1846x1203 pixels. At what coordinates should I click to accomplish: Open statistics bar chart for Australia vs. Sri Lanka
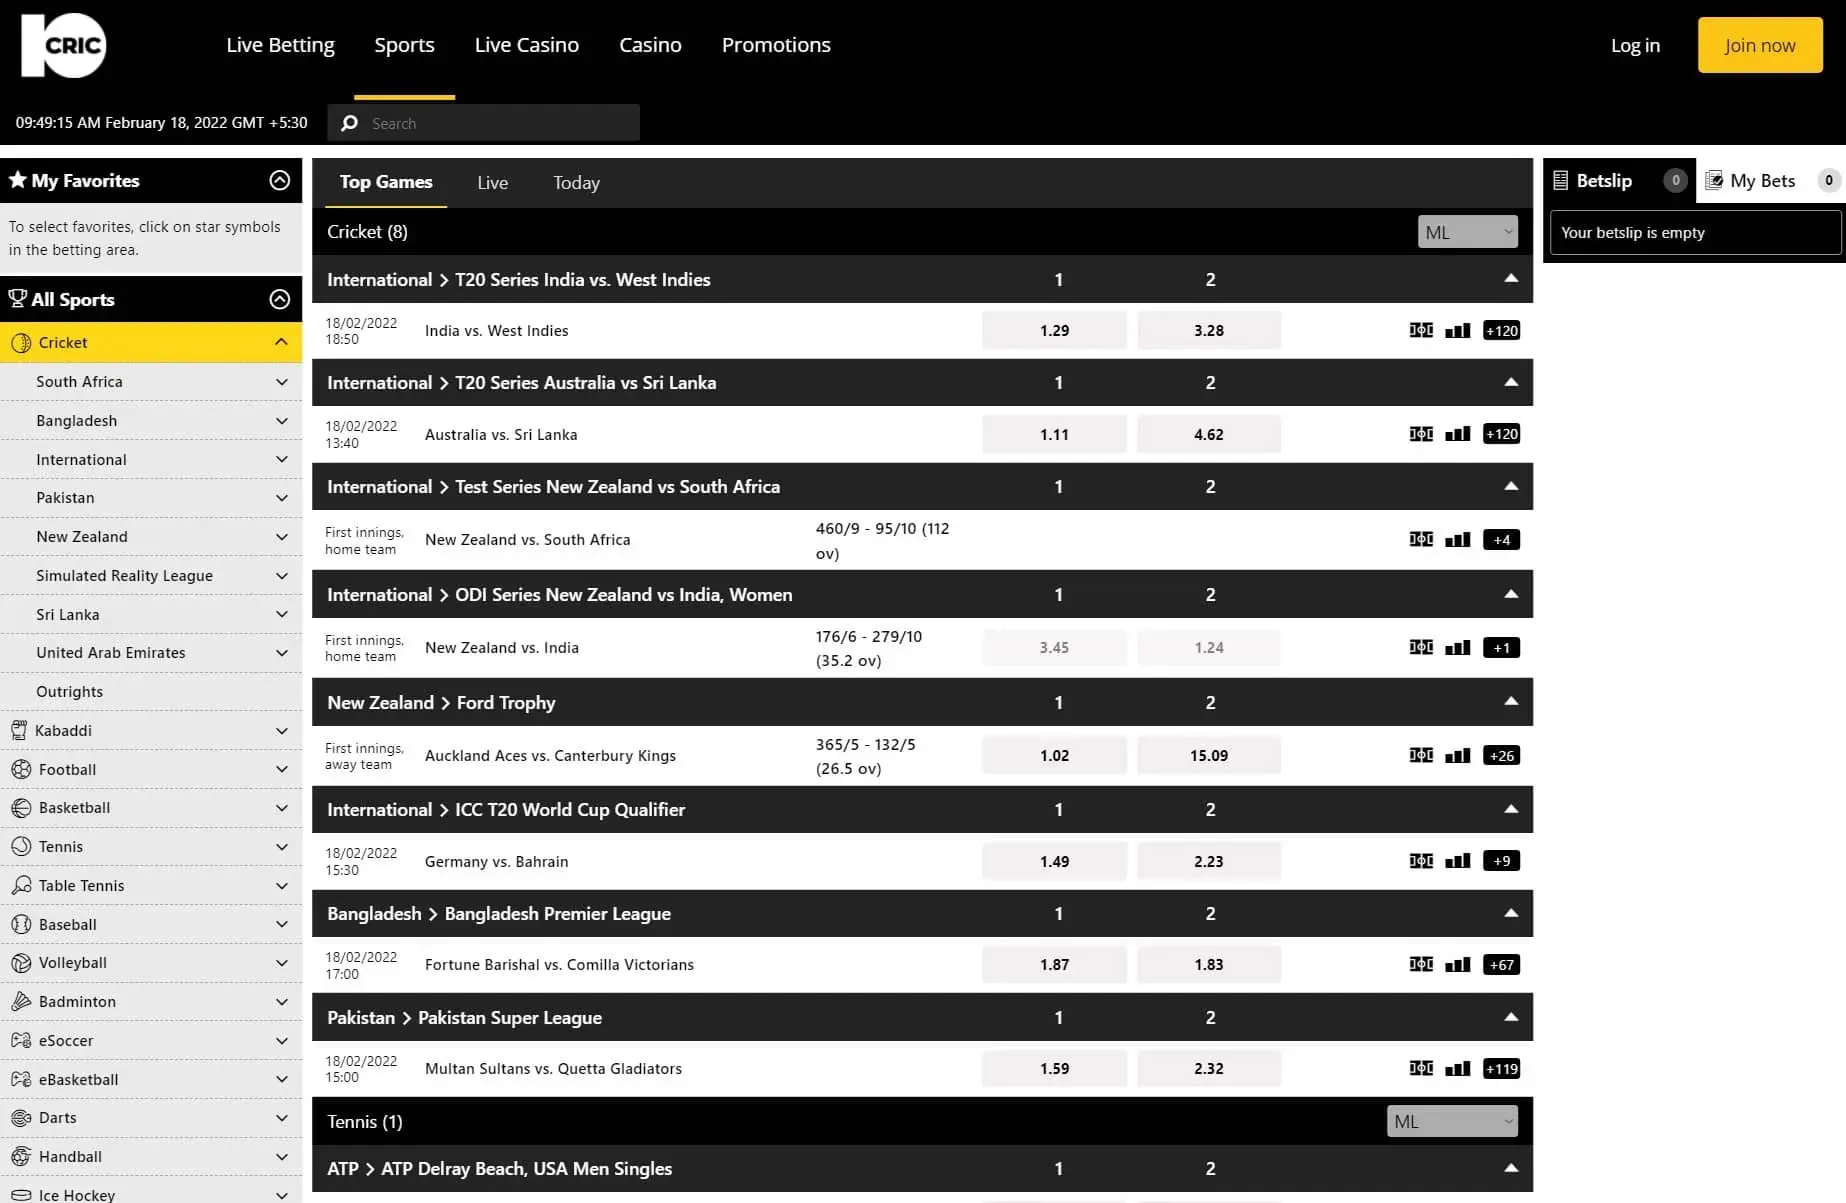point(1457,434)
